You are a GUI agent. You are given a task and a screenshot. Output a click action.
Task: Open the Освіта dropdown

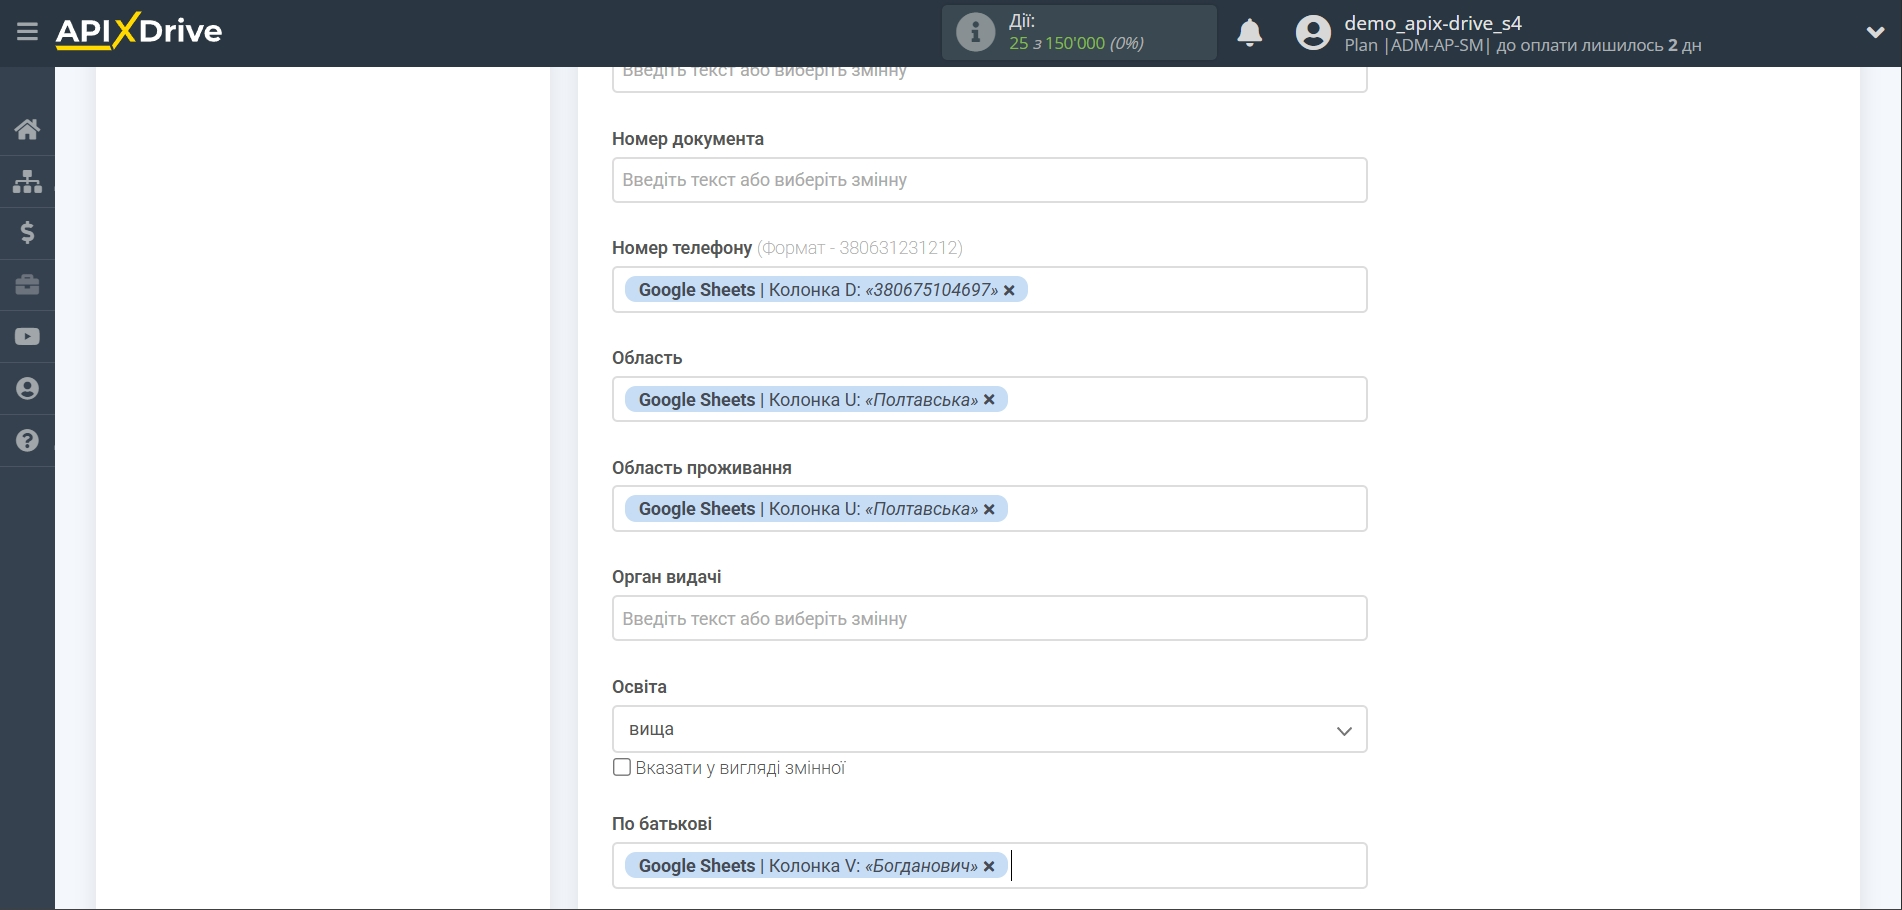pos(988,729)
